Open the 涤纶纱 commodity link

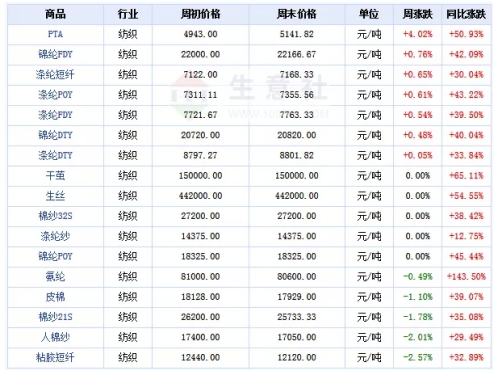point(55,236)
